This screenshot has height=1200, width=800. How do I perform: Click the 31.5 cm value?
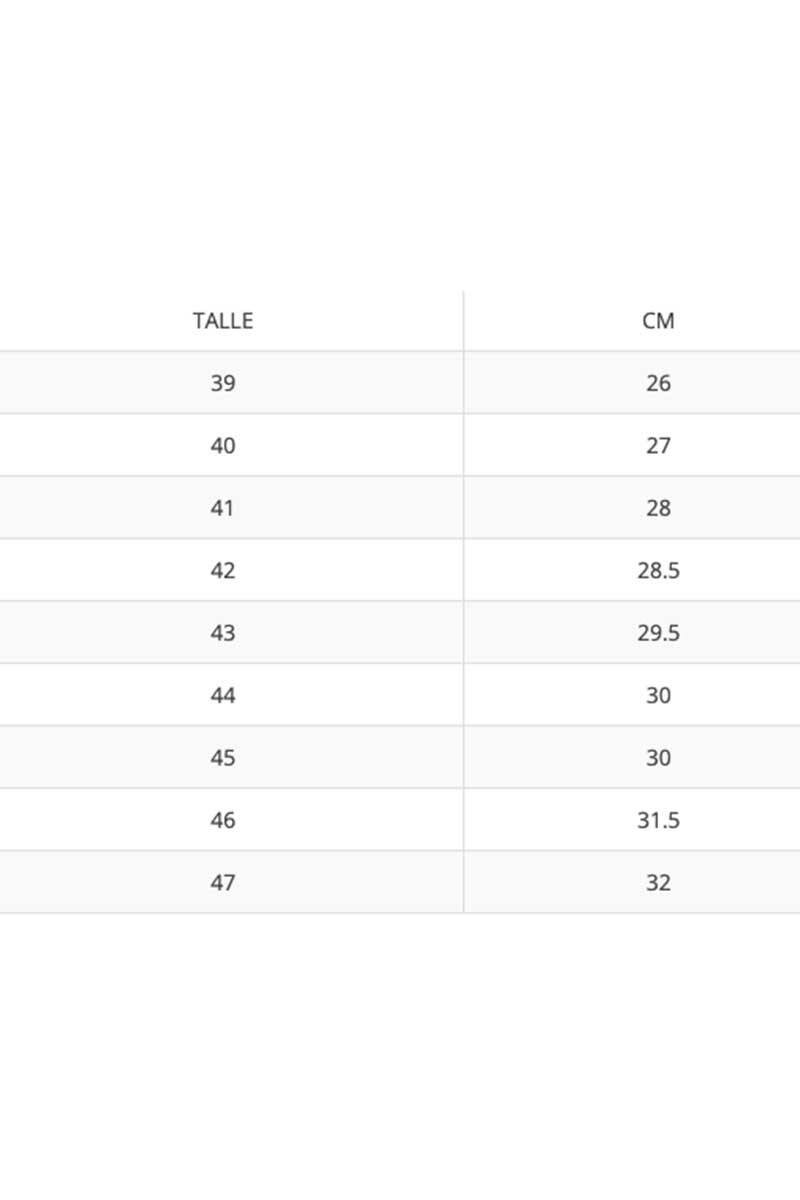[x=658, y=820]
